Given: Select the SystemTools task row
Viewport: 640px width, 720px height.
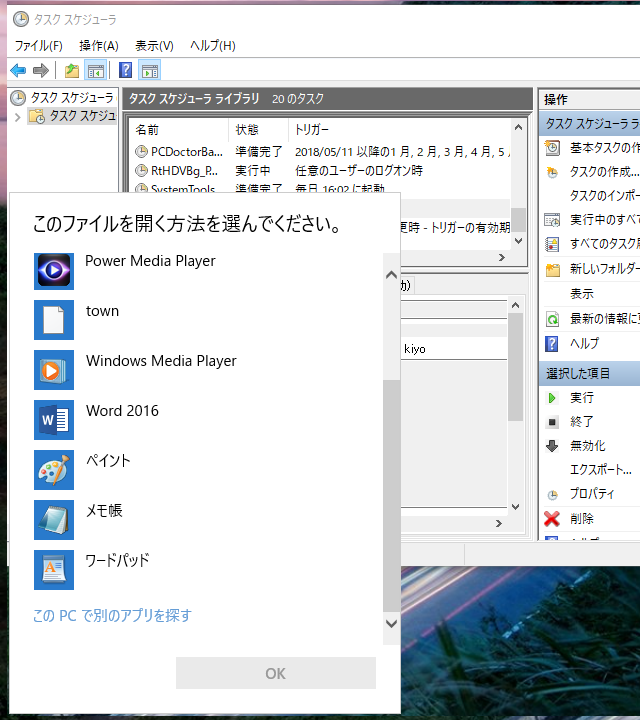Looking at the screenshot, I should click(320, 188).
